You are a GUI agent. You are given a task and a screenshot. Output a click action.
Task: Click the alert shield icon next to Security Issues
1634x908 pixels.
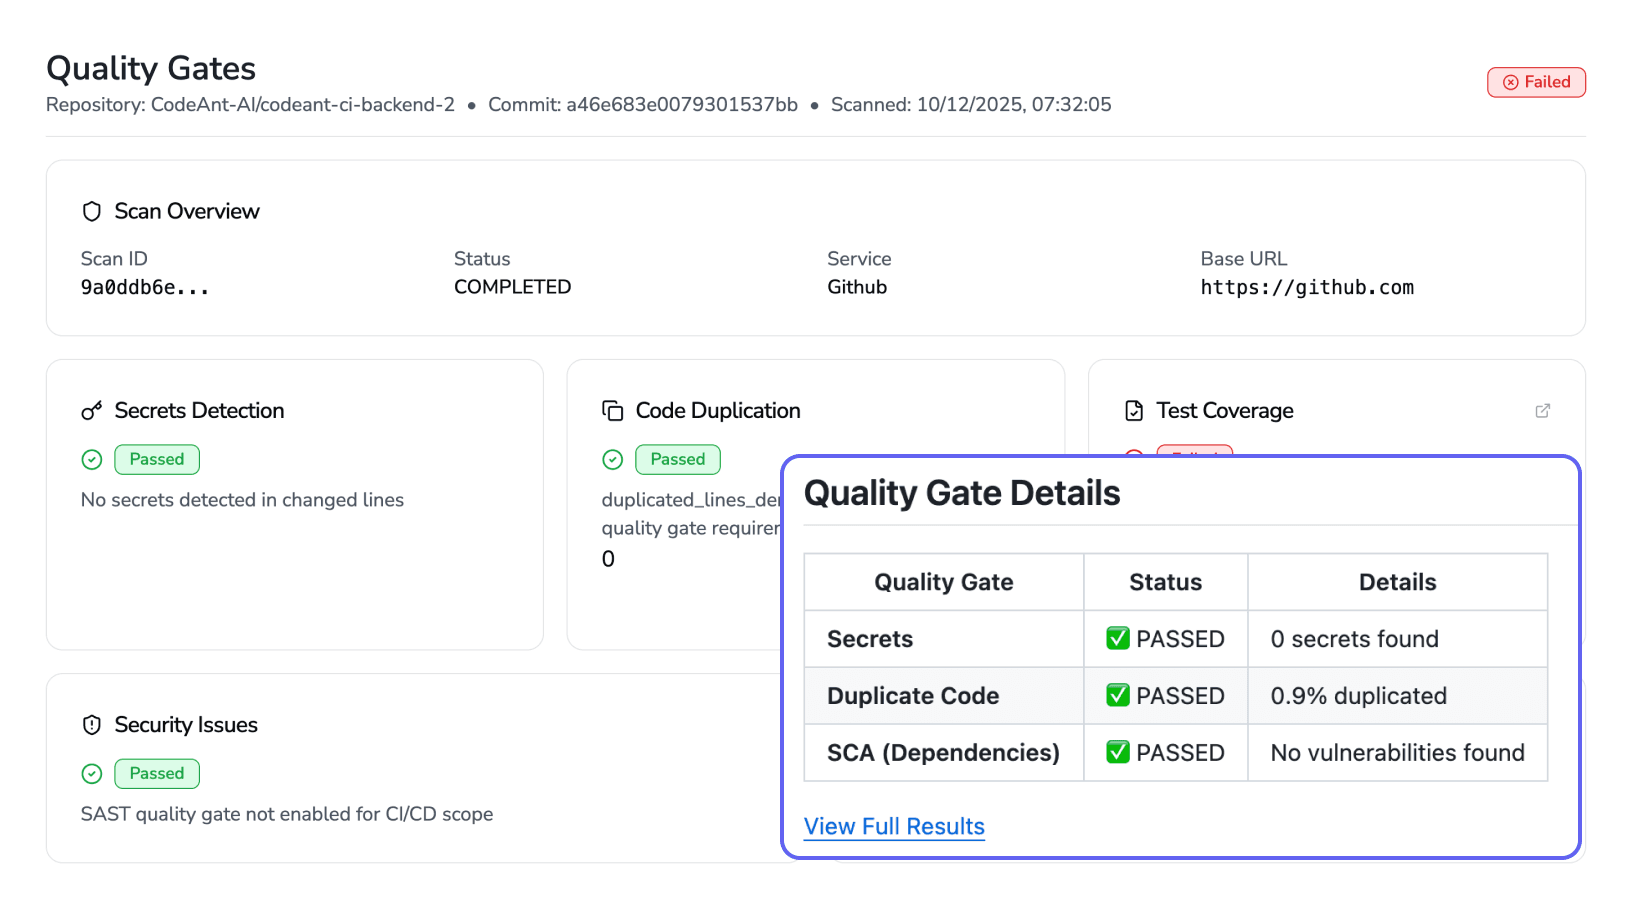92,725
